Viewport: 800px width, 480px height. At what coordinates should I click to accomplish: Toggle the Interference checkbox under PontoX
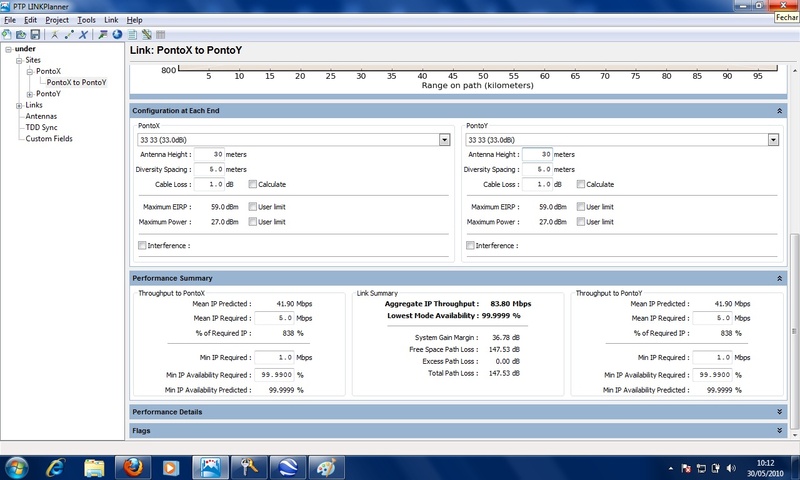(142, 245)
